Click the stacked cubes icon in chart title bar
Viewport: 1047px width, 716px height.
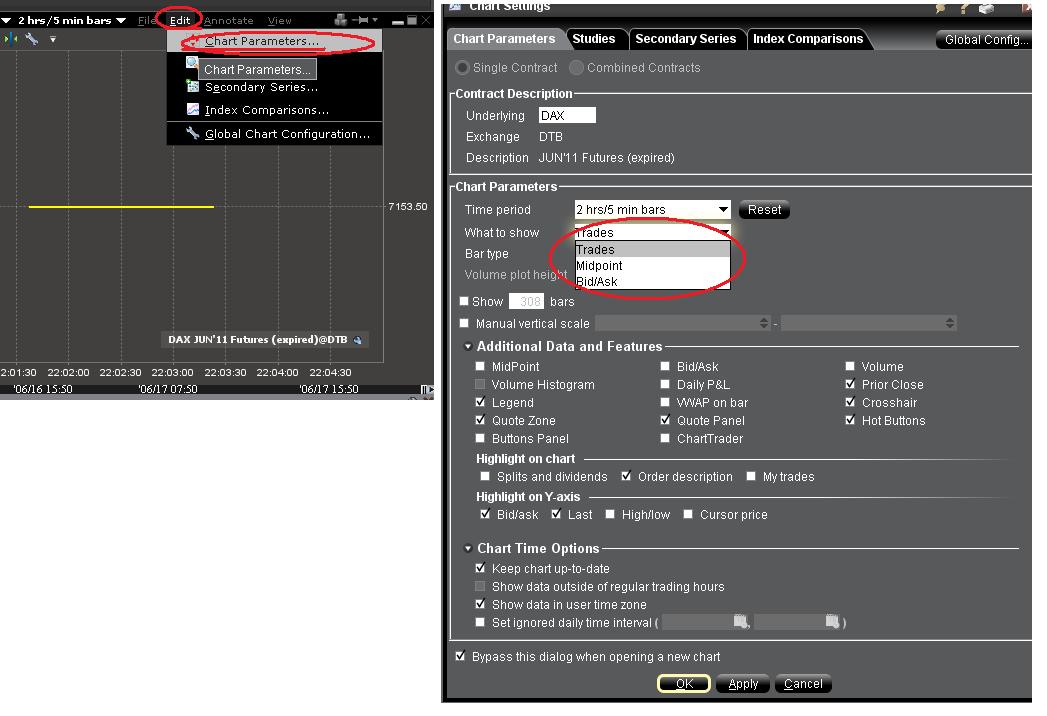pos(341,20)
